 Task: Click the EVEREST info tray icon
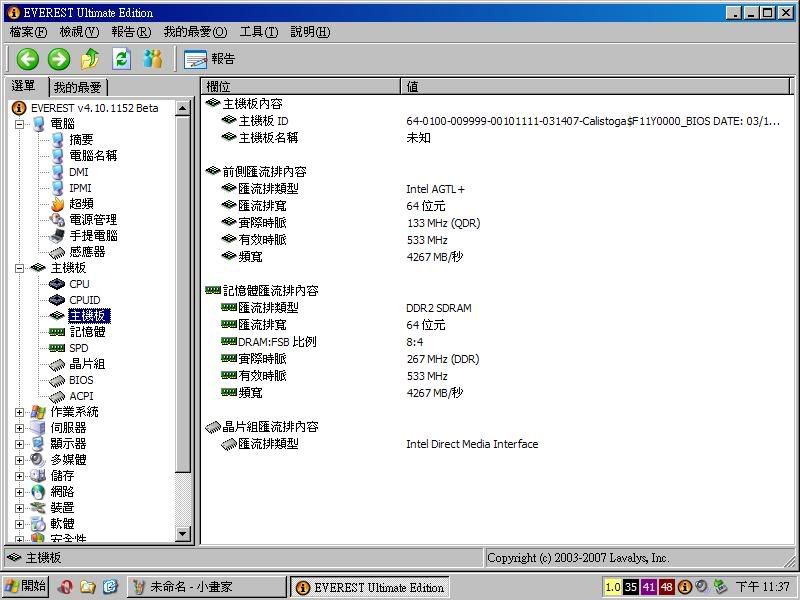coord(684,587)
